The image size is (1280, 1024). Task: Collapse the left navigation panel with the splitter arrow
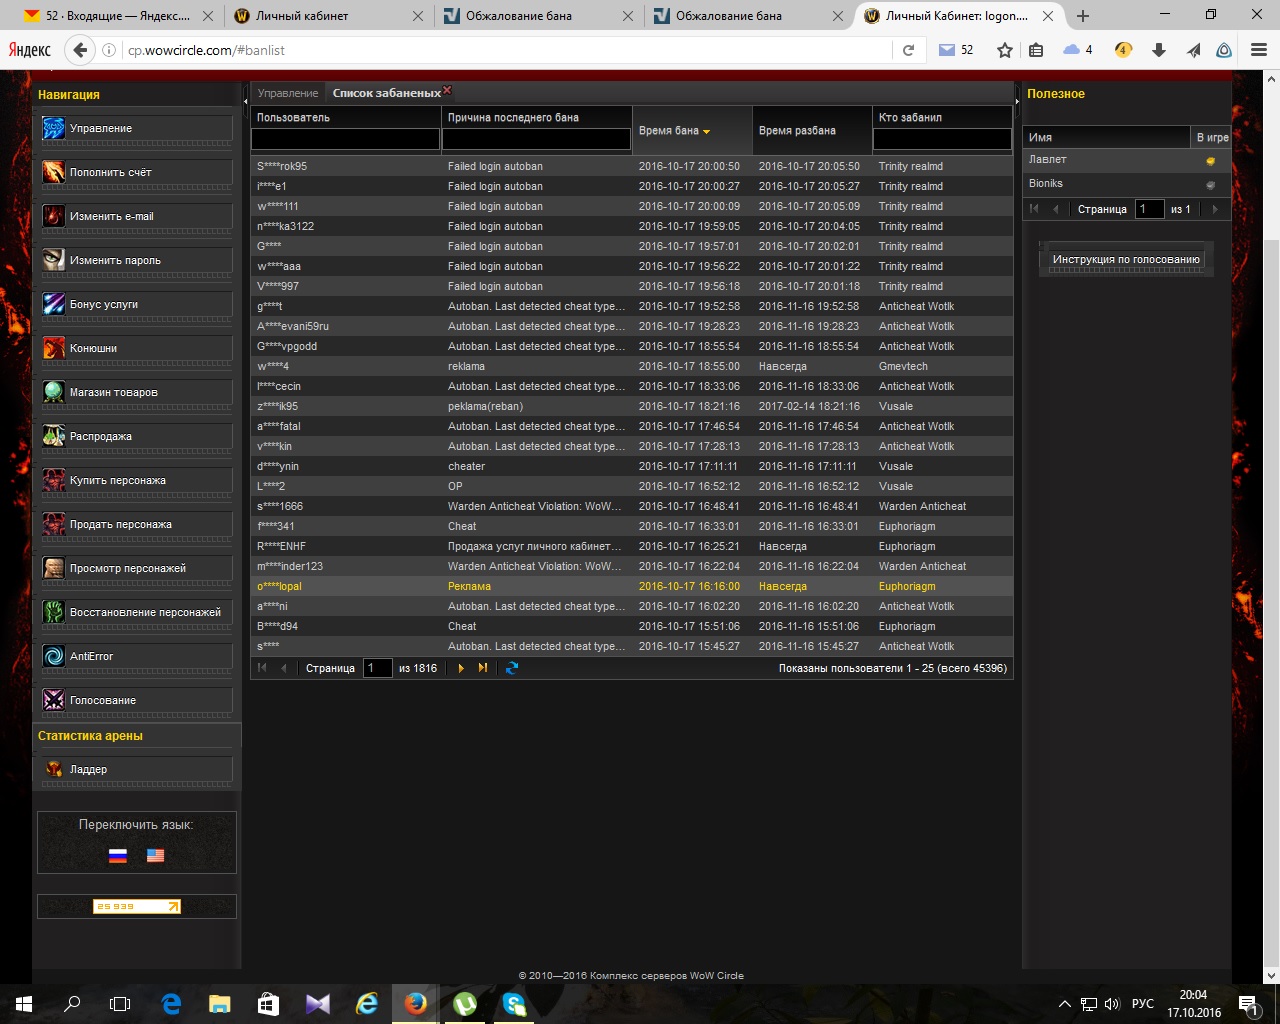pyautogui.click(x=245, y=97)
